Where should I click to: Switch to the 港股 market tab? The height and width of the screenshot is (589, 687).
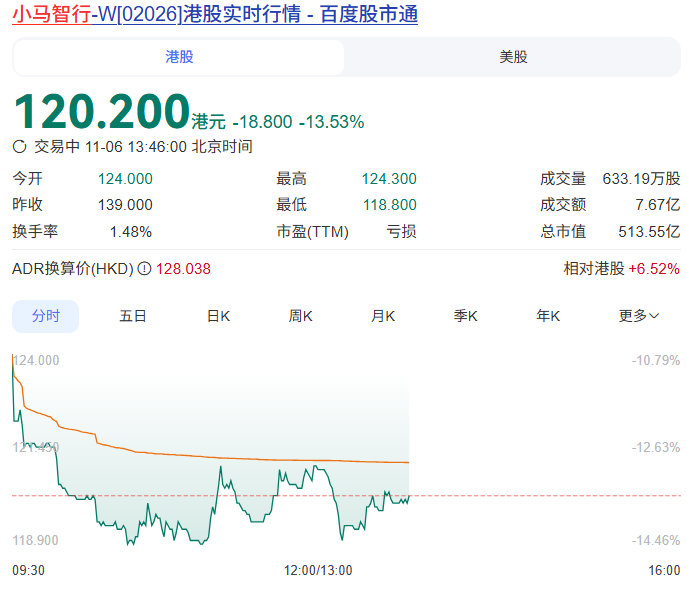179,57
